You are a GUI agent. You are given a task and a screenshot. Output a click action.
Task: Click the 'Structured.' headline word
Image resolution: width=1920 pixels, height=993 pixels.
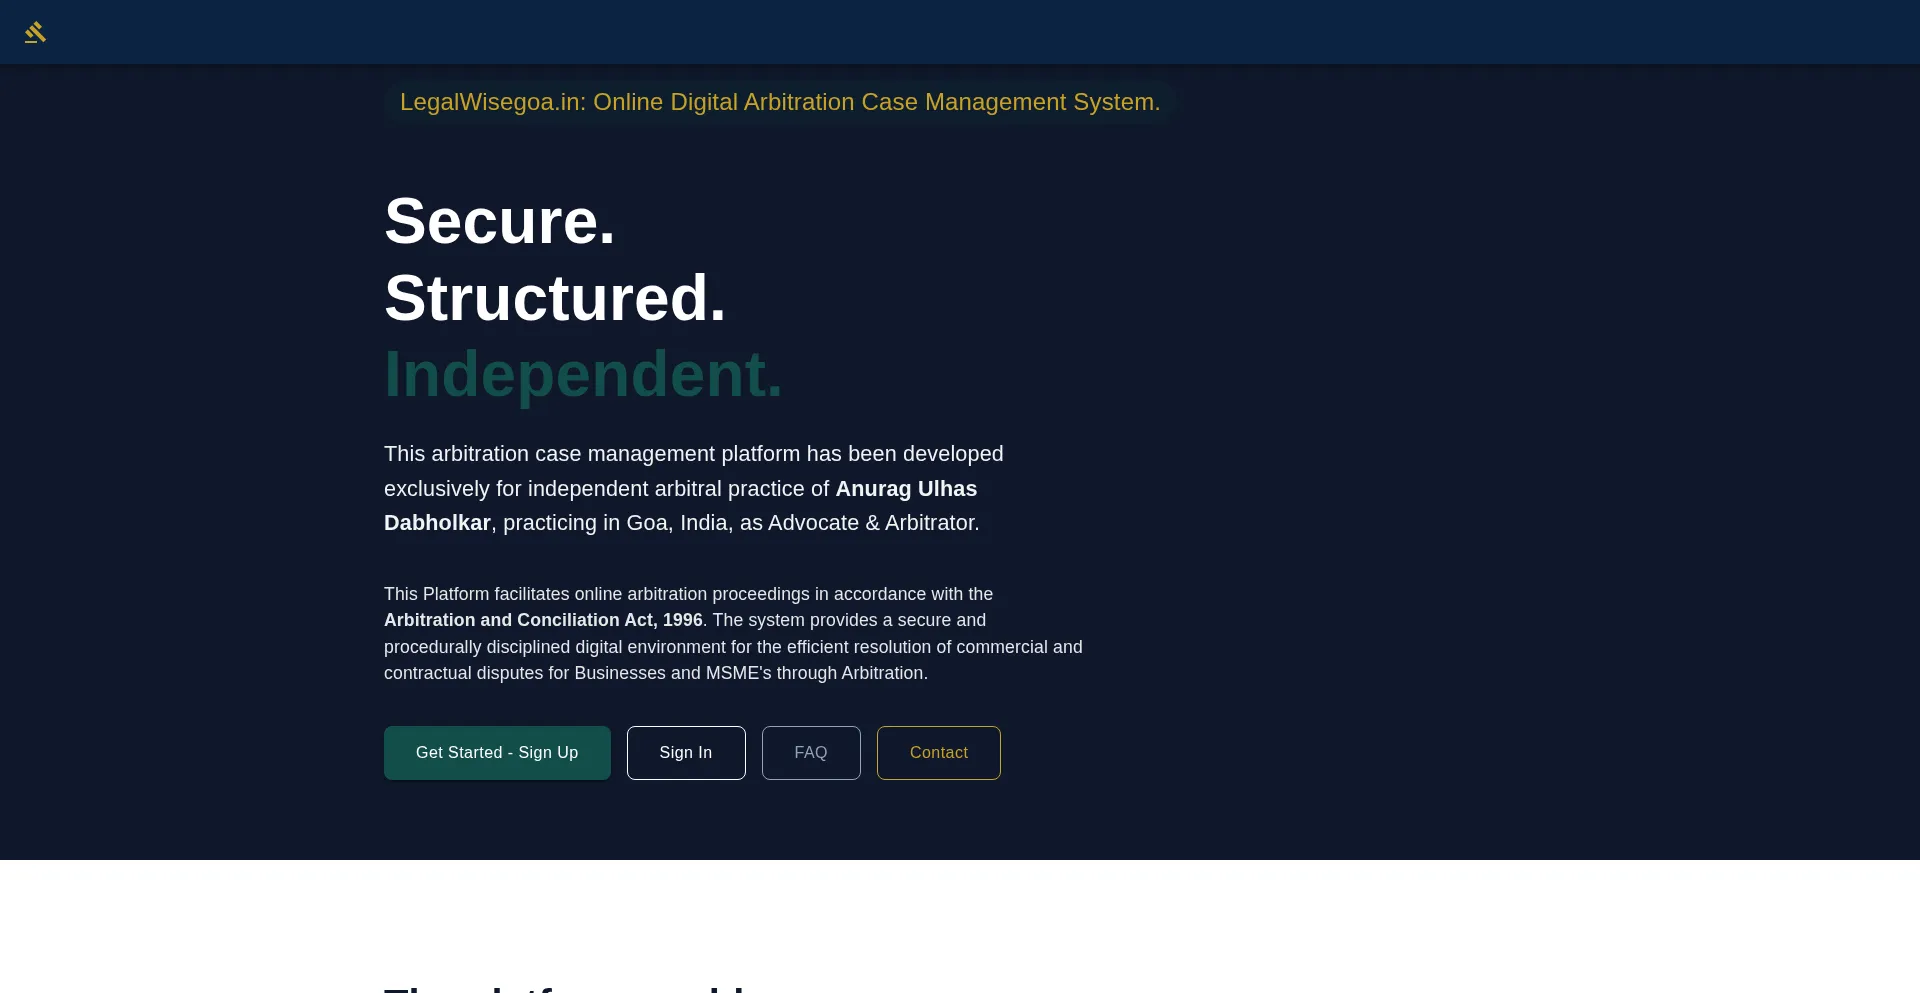(555, 298)
